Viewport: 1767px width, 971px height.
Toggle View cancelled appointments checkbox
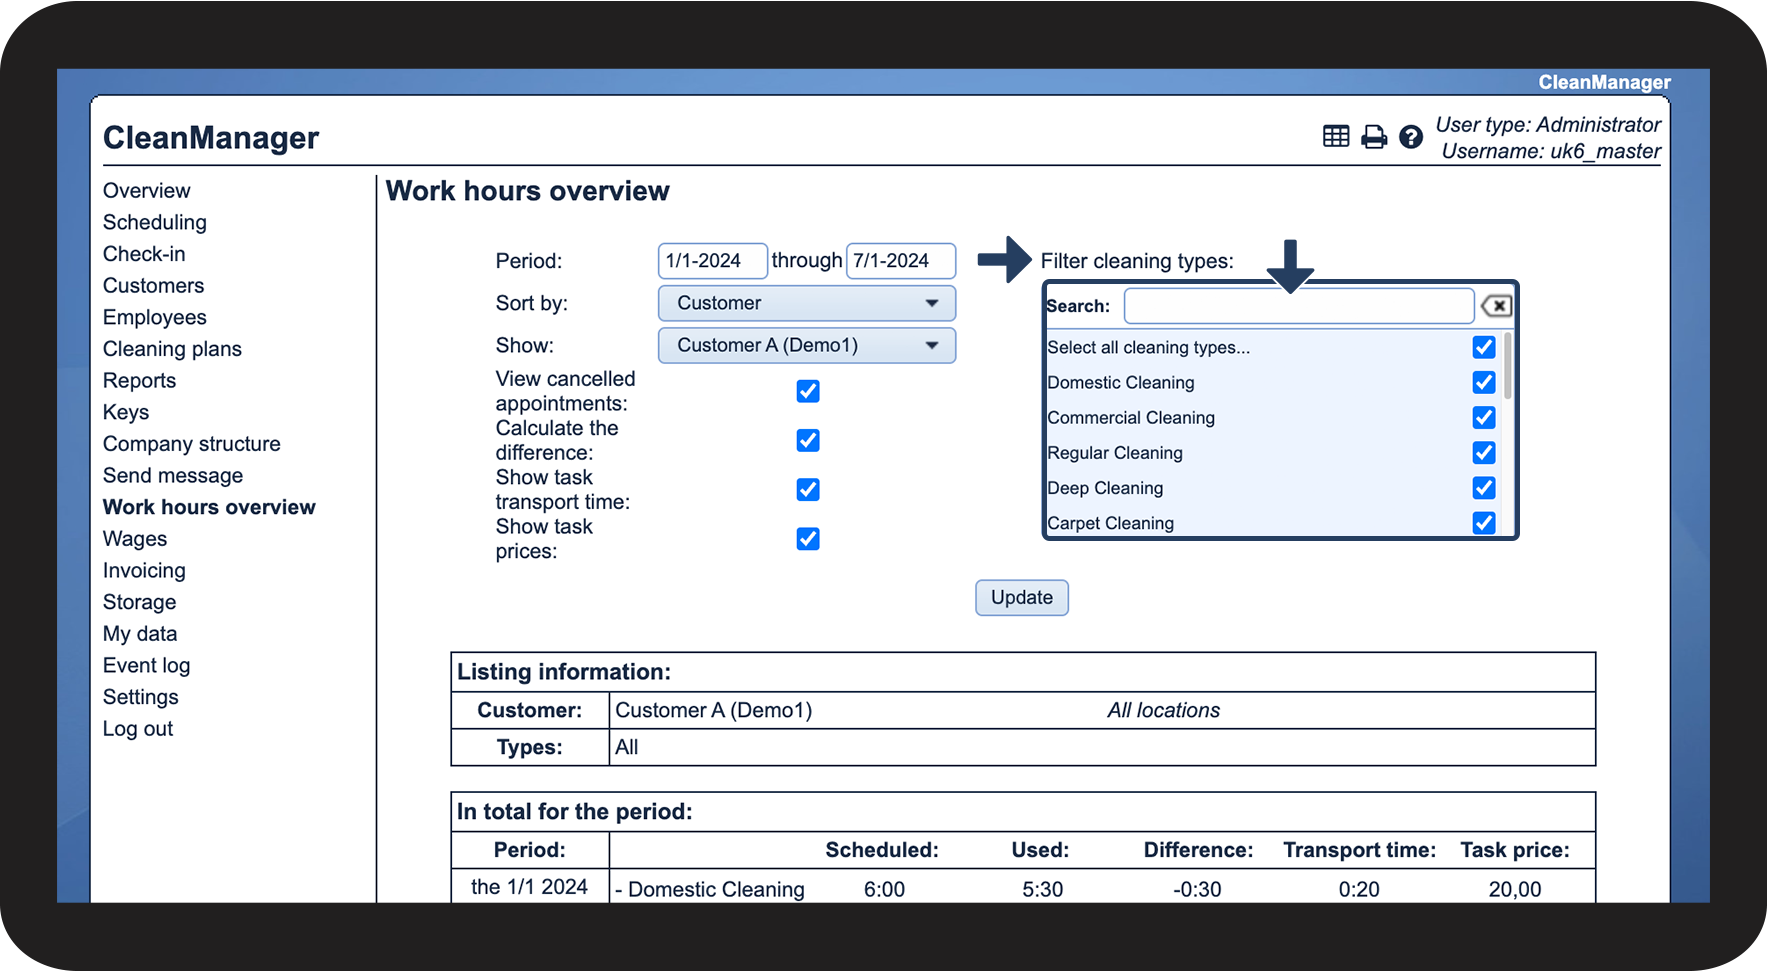(x=808, y=391)
